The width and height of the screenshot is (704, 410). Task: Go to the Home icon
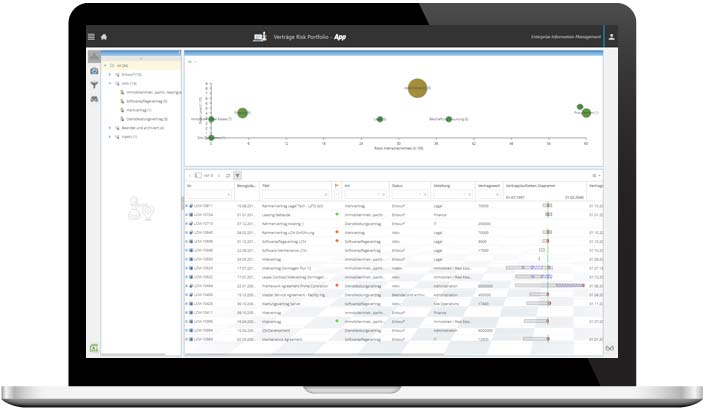pyautogui.click(x=104, y=37)
